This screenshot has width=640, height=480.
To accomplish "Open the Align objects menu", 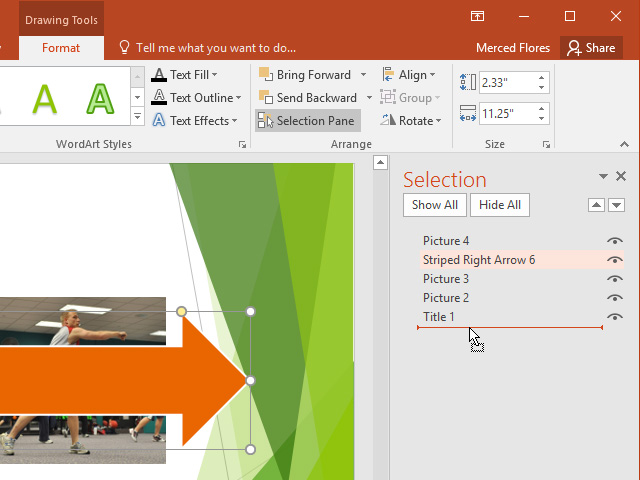I will pos(409,75).
